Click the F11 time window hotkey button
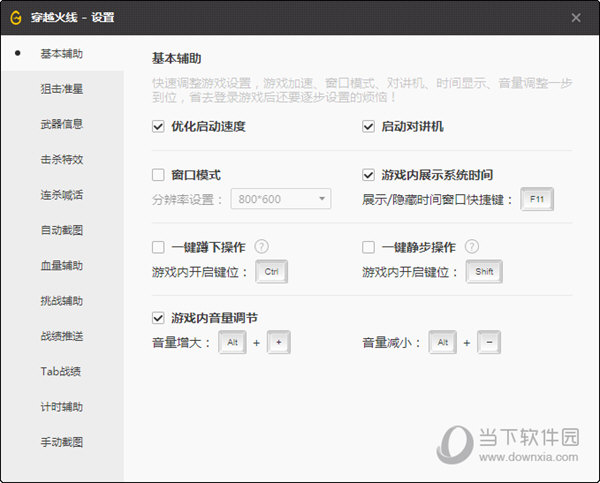This screenshot has width=600, height=483. pyautogui.click(x=537, y=199)
